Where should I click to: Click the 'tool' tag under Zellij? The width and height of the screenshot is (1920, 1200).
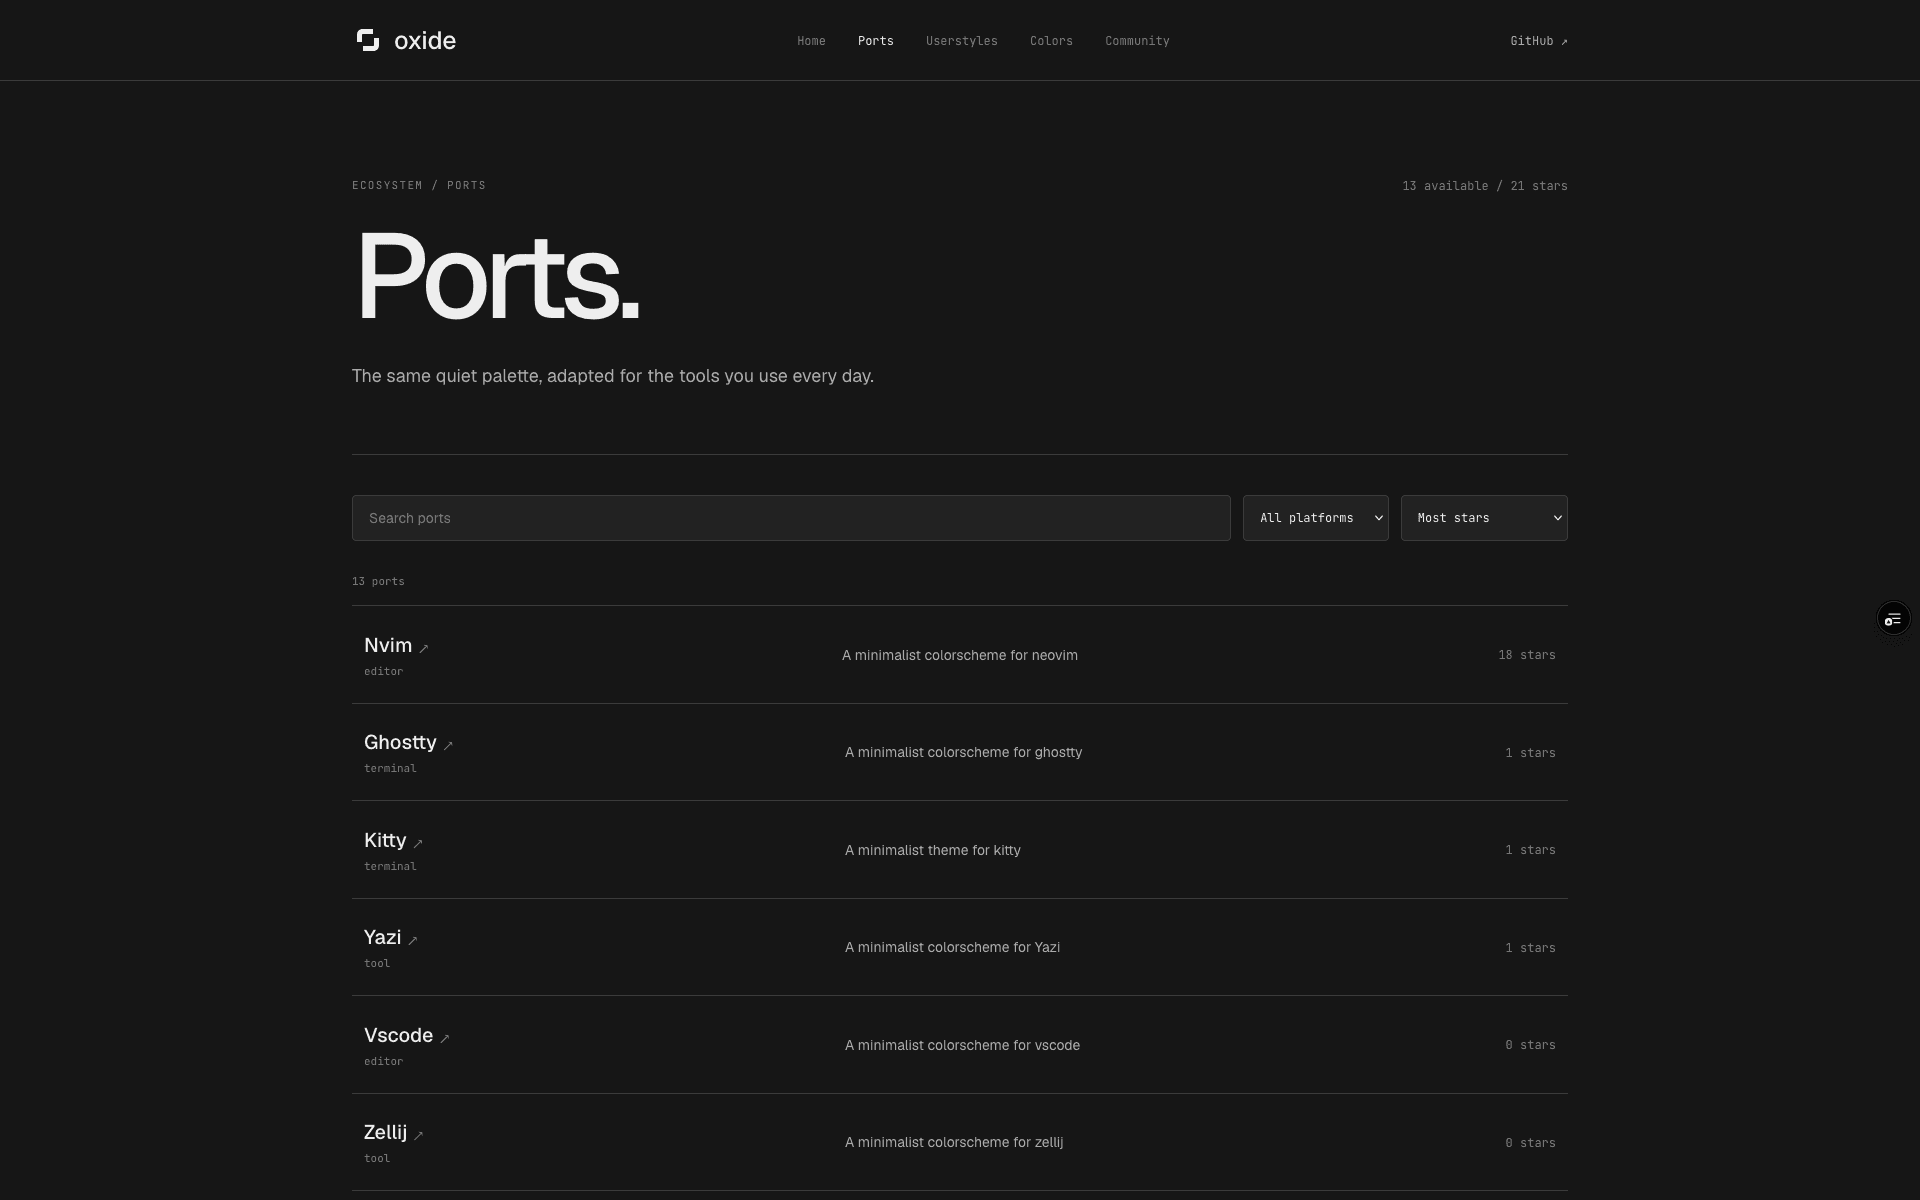[377, 1158]
